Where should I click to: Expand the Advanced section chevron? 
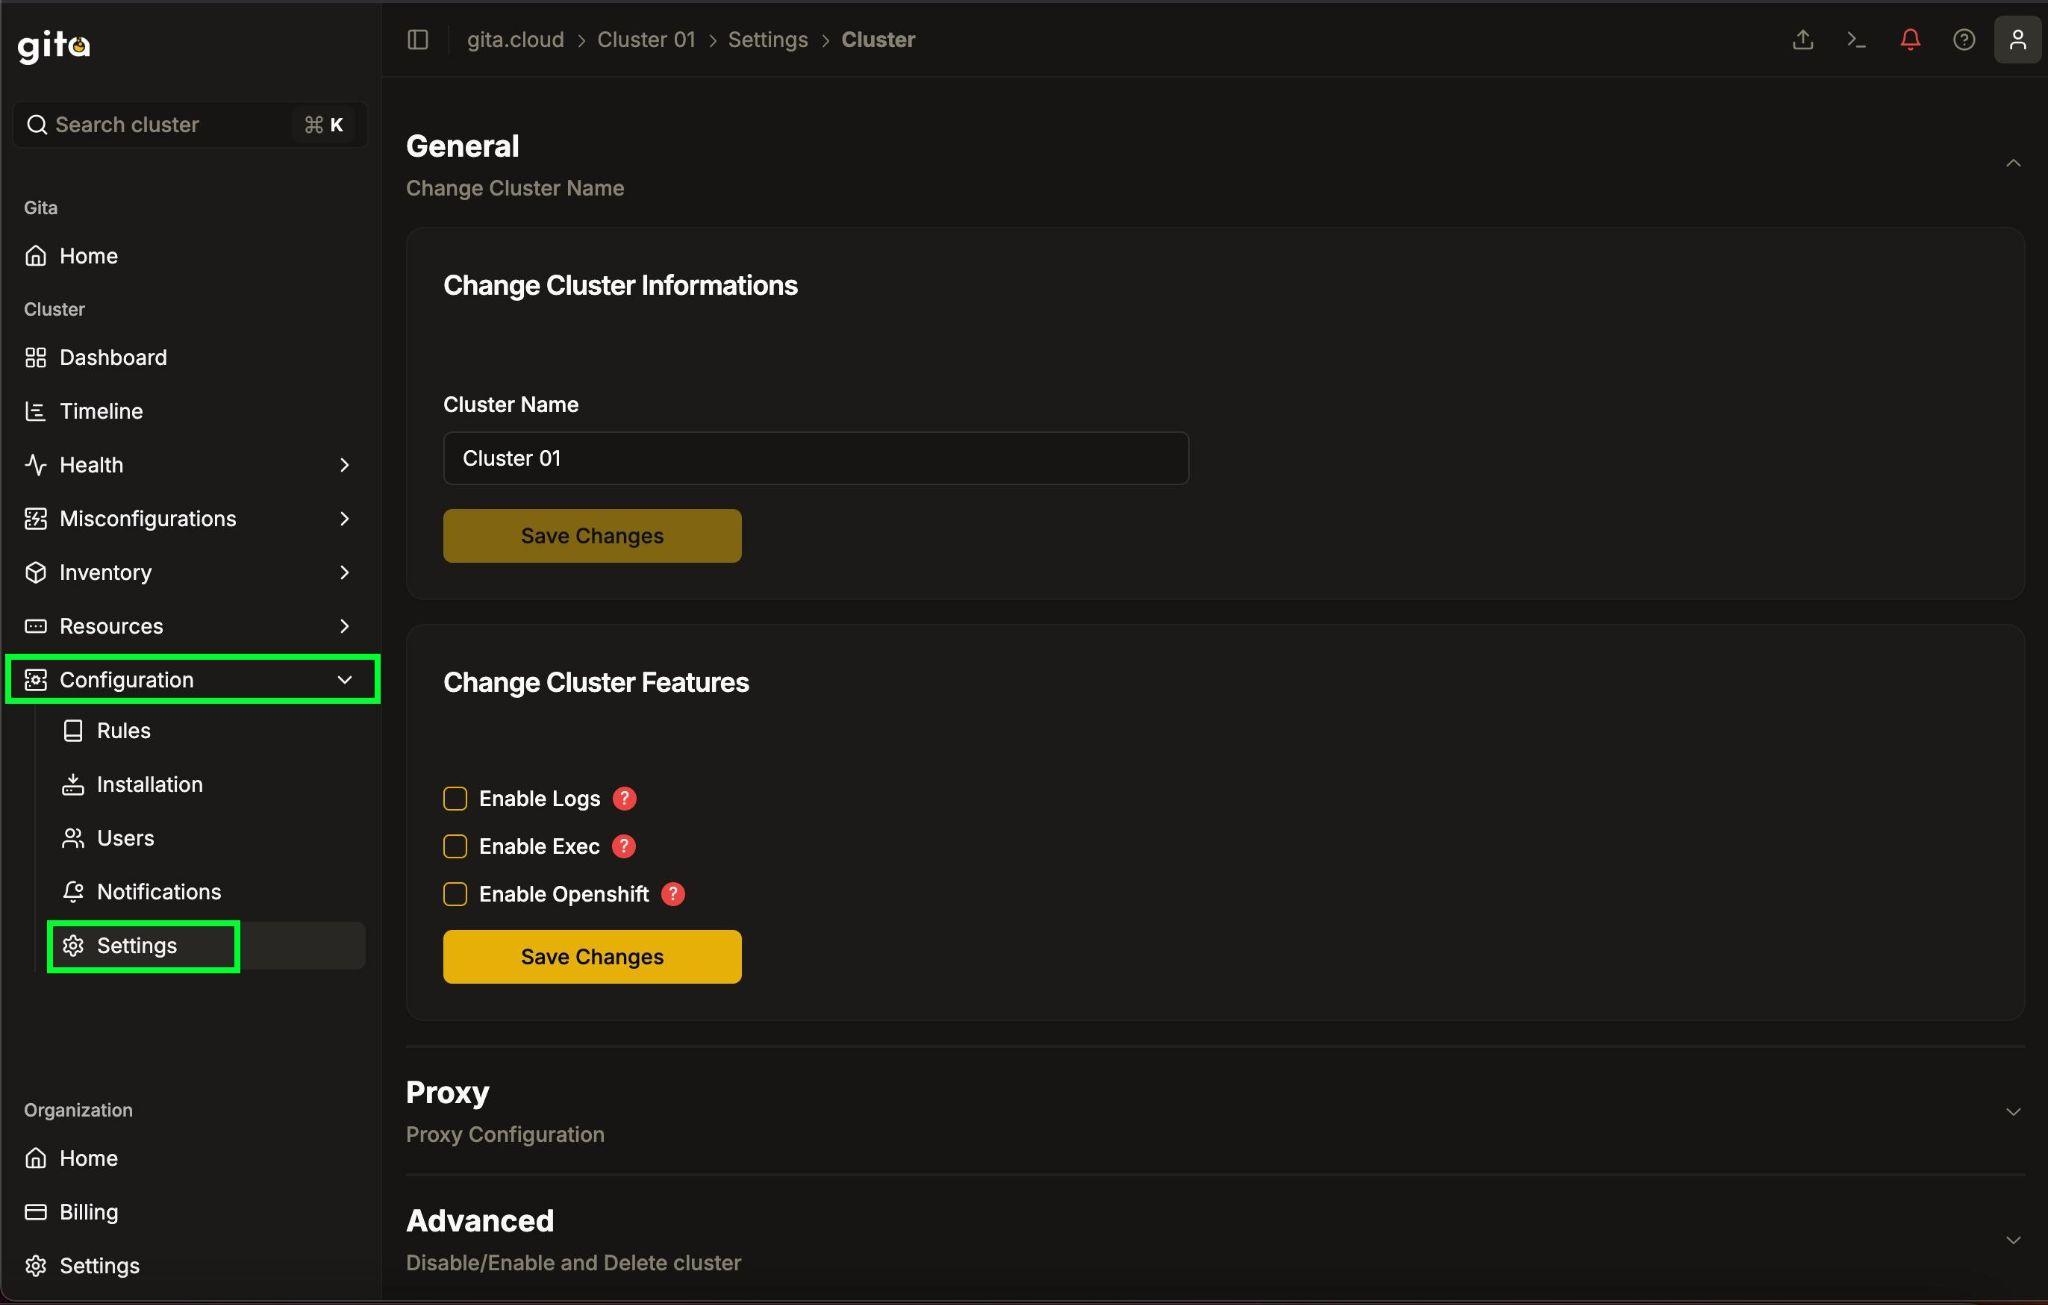(x=2013, y=1240)
